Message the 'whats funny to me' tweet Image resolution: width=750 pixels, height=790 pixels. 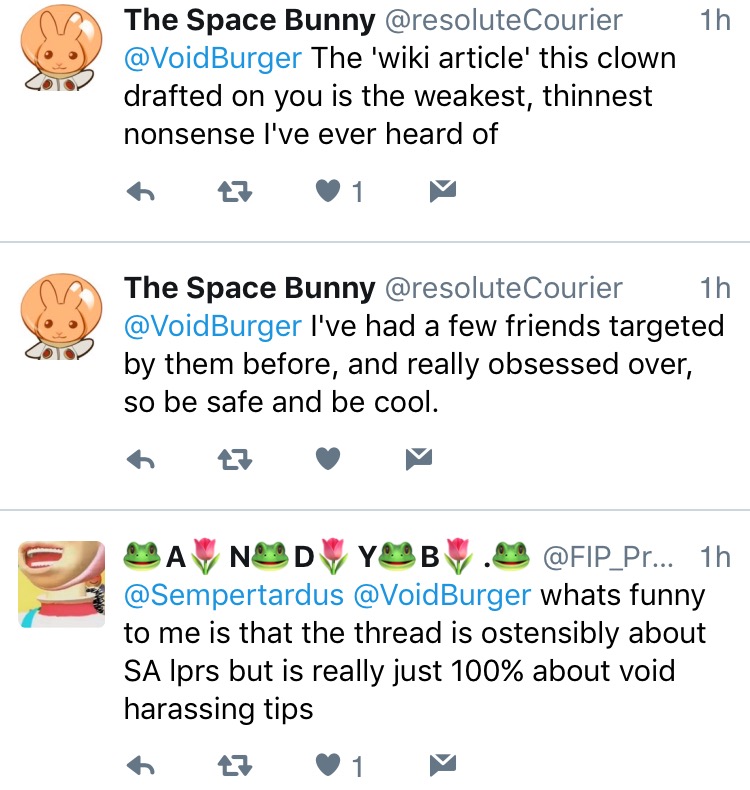443,764
